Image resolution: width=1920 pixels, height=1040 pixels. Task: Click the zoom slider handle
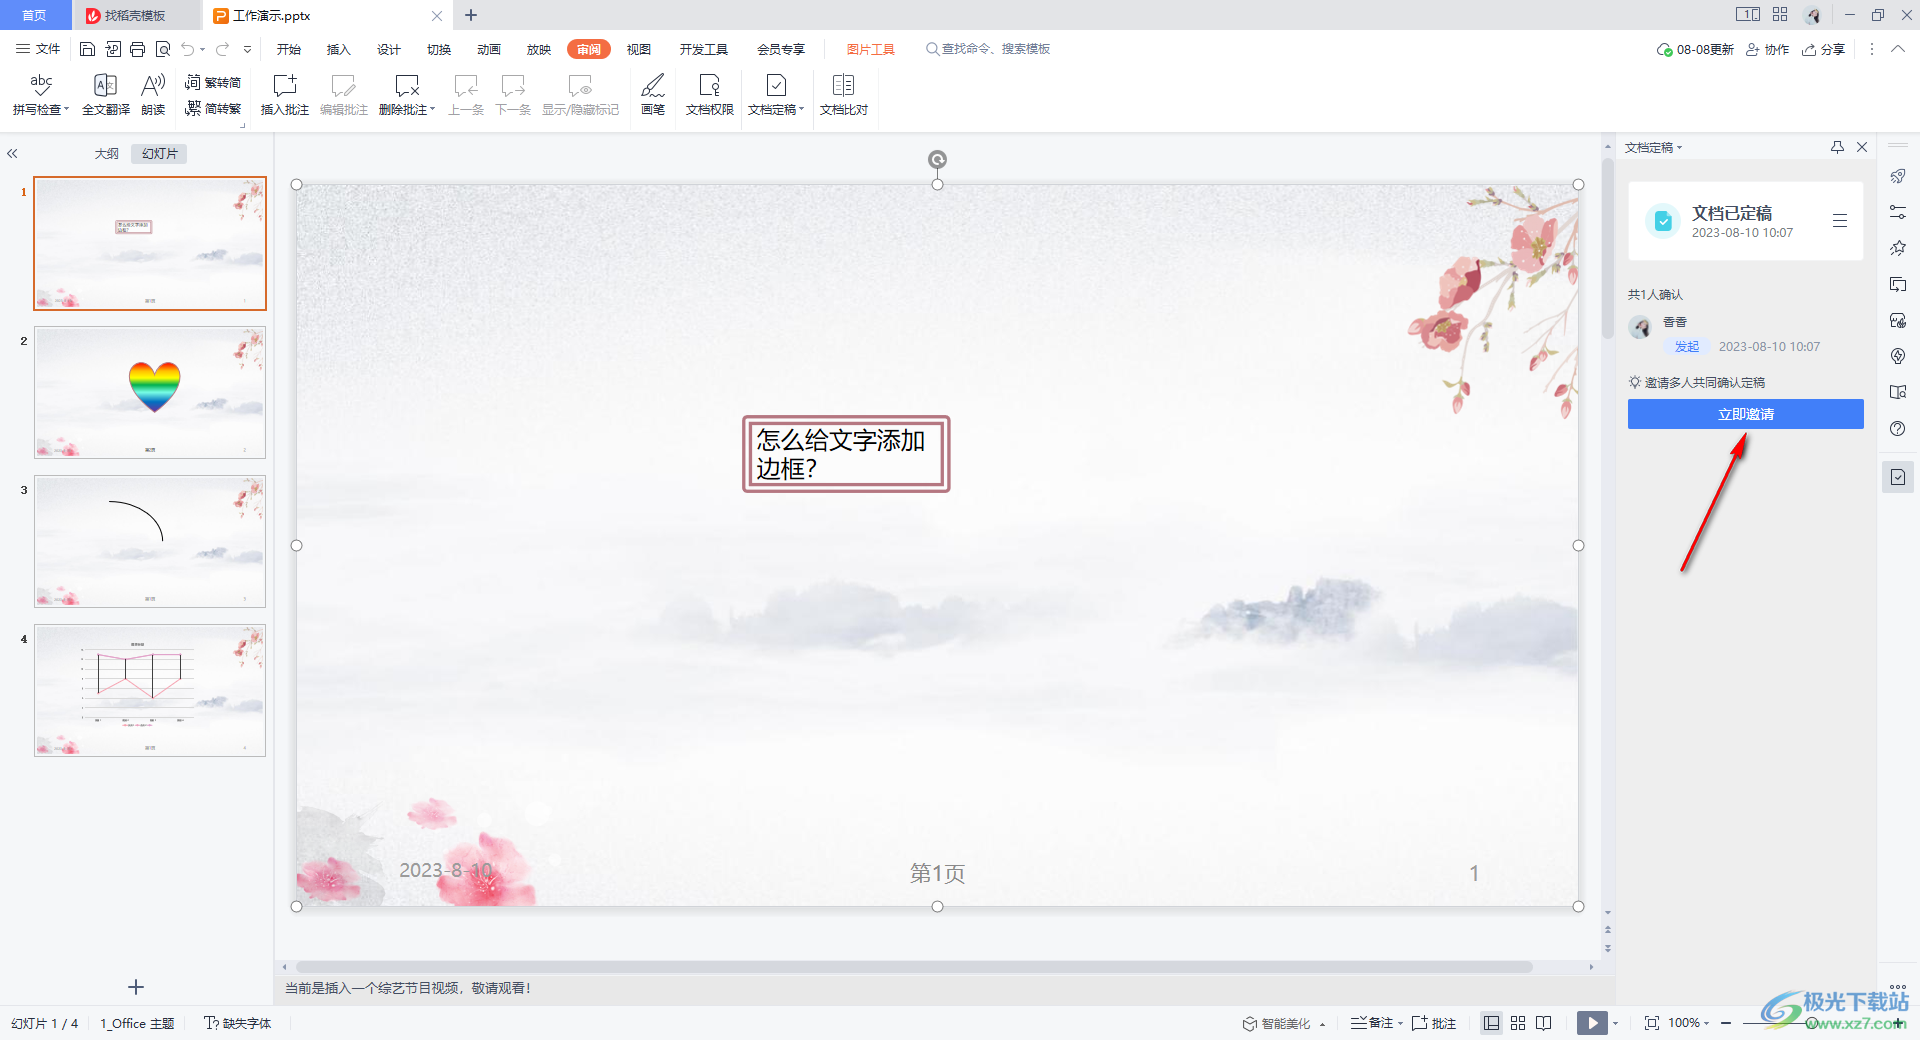pyautogui.click(x=1812, y=1023)
